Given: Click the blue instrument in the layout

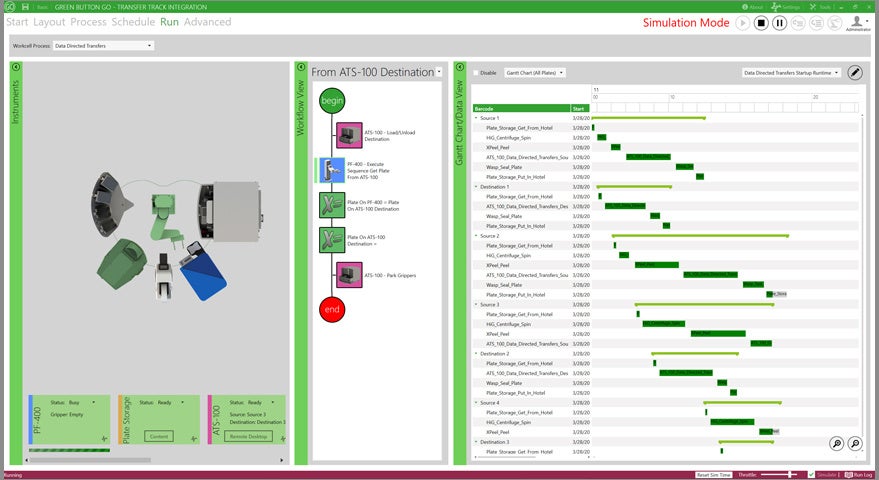Looking at the screenshot, I should coord(203,272).
